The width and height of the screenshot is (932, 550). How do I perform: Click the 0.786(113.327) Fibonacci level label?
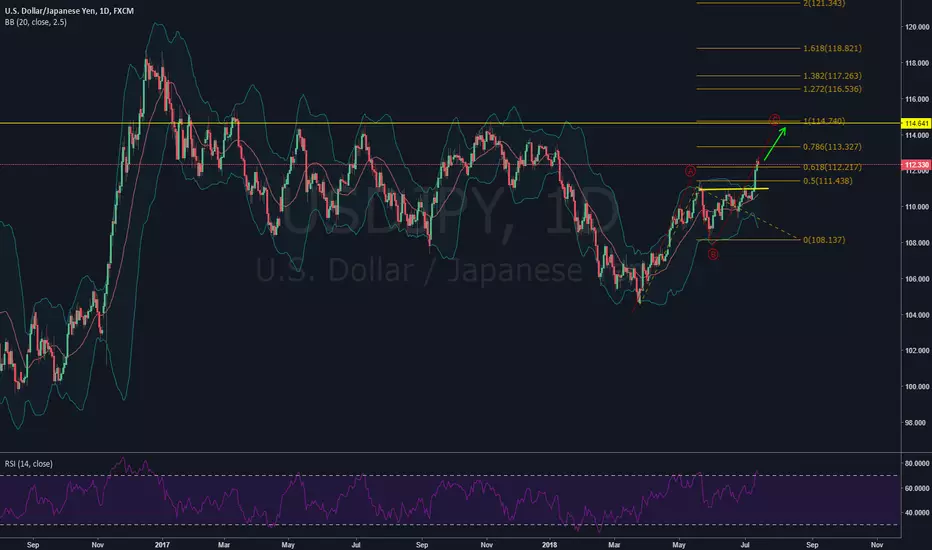(x=832, y=147)
